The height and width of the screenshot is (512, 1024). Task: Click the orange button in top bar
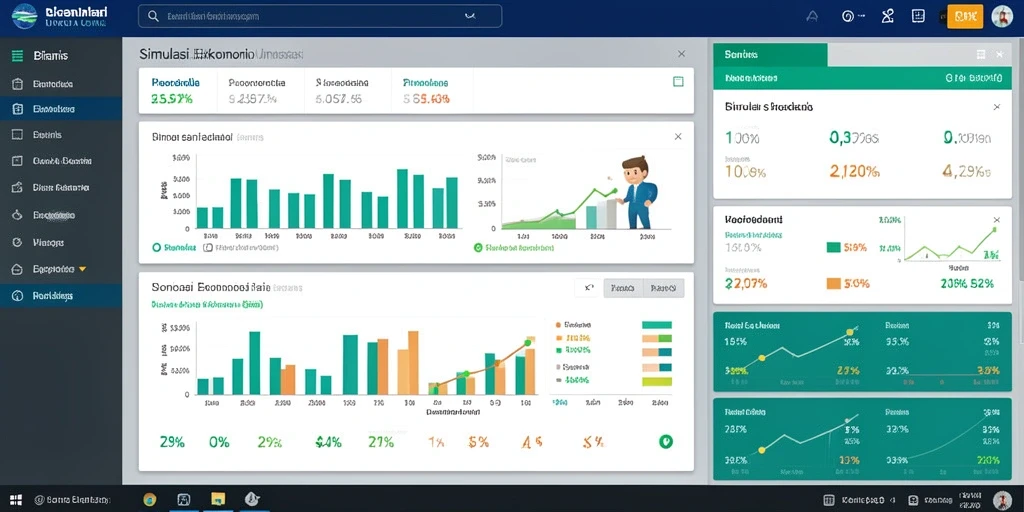click(x=965, y=16)
